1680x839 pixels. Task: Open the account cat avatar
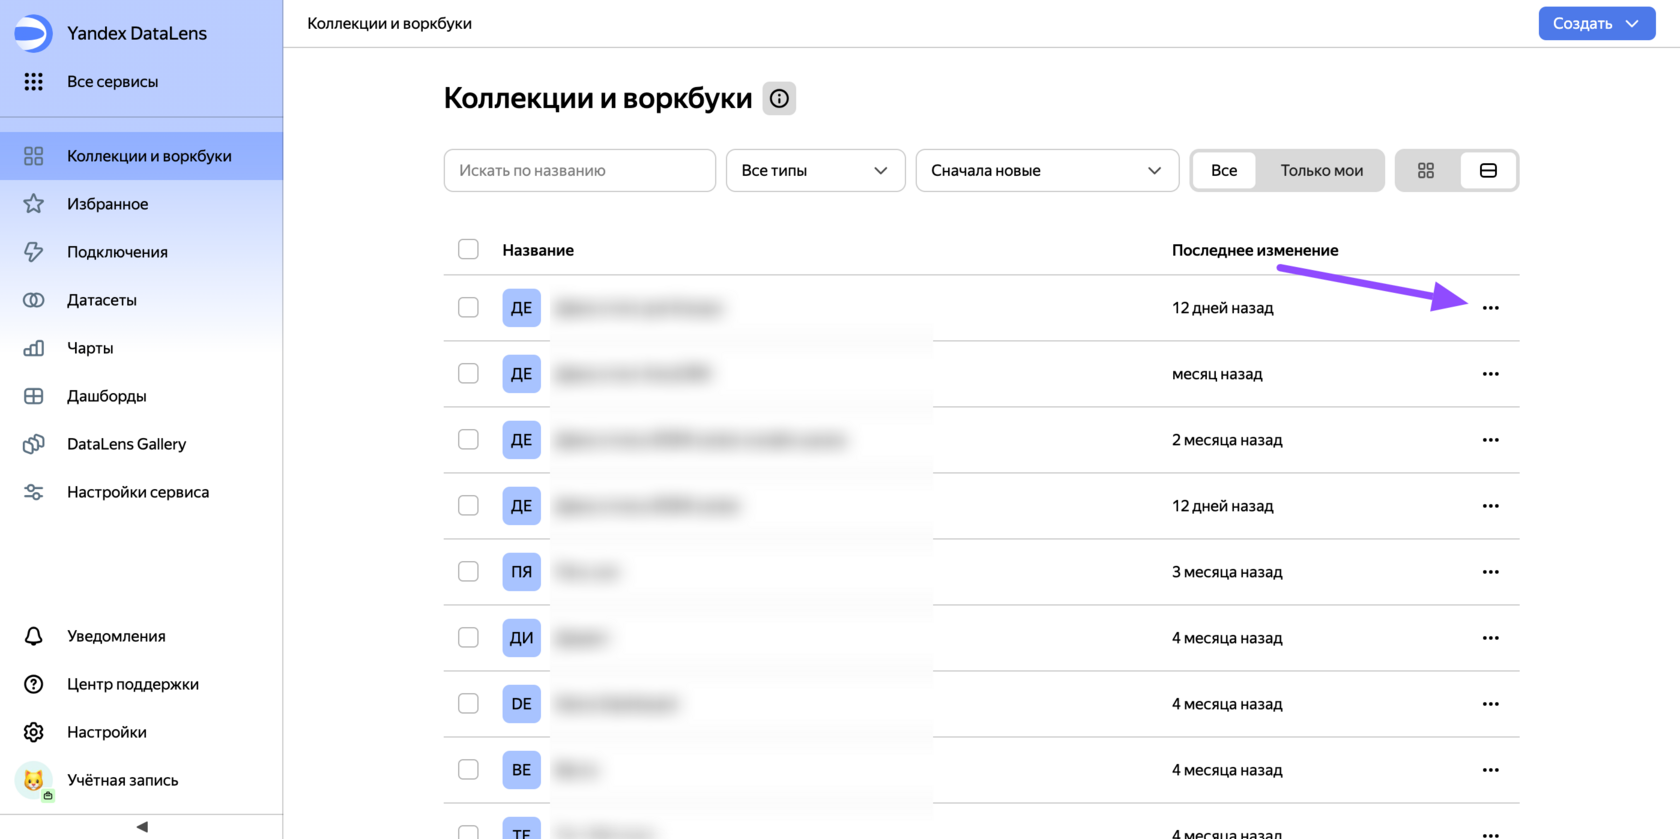pyautogui.click(x=34, y=780)
